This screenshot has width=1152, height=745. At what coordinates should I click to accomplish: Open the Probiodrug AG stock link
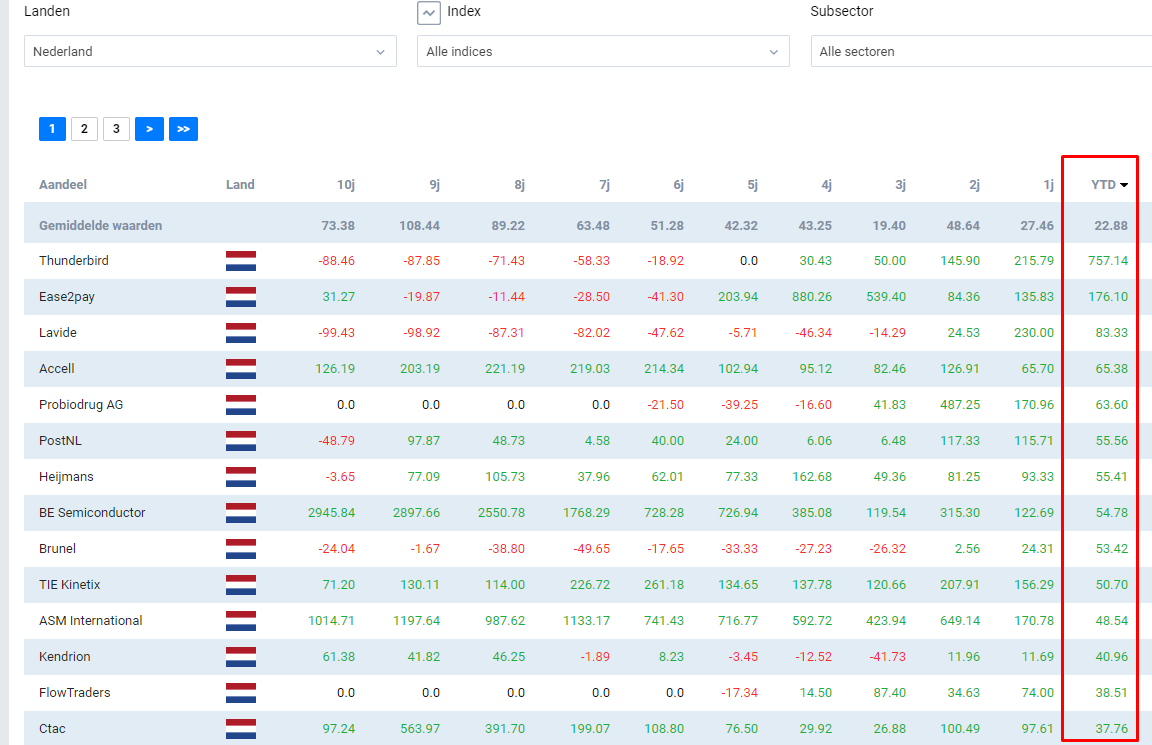(81, 405)
